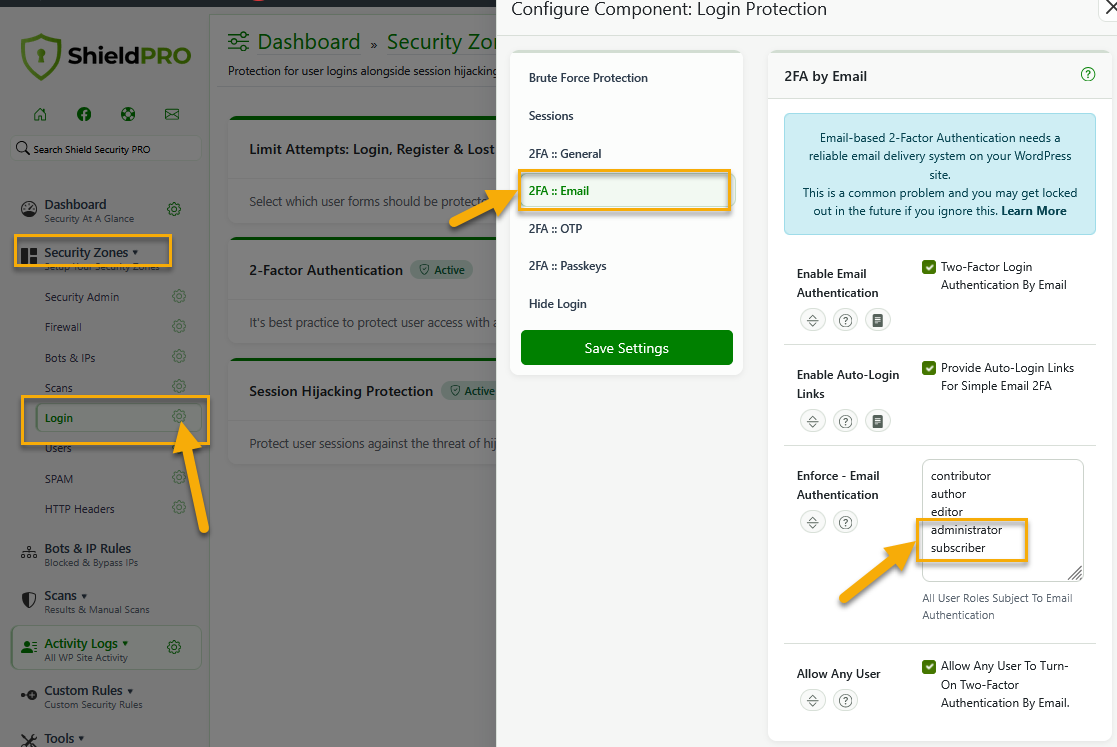Open Security Admin sidebar item

tap(82, 297)
